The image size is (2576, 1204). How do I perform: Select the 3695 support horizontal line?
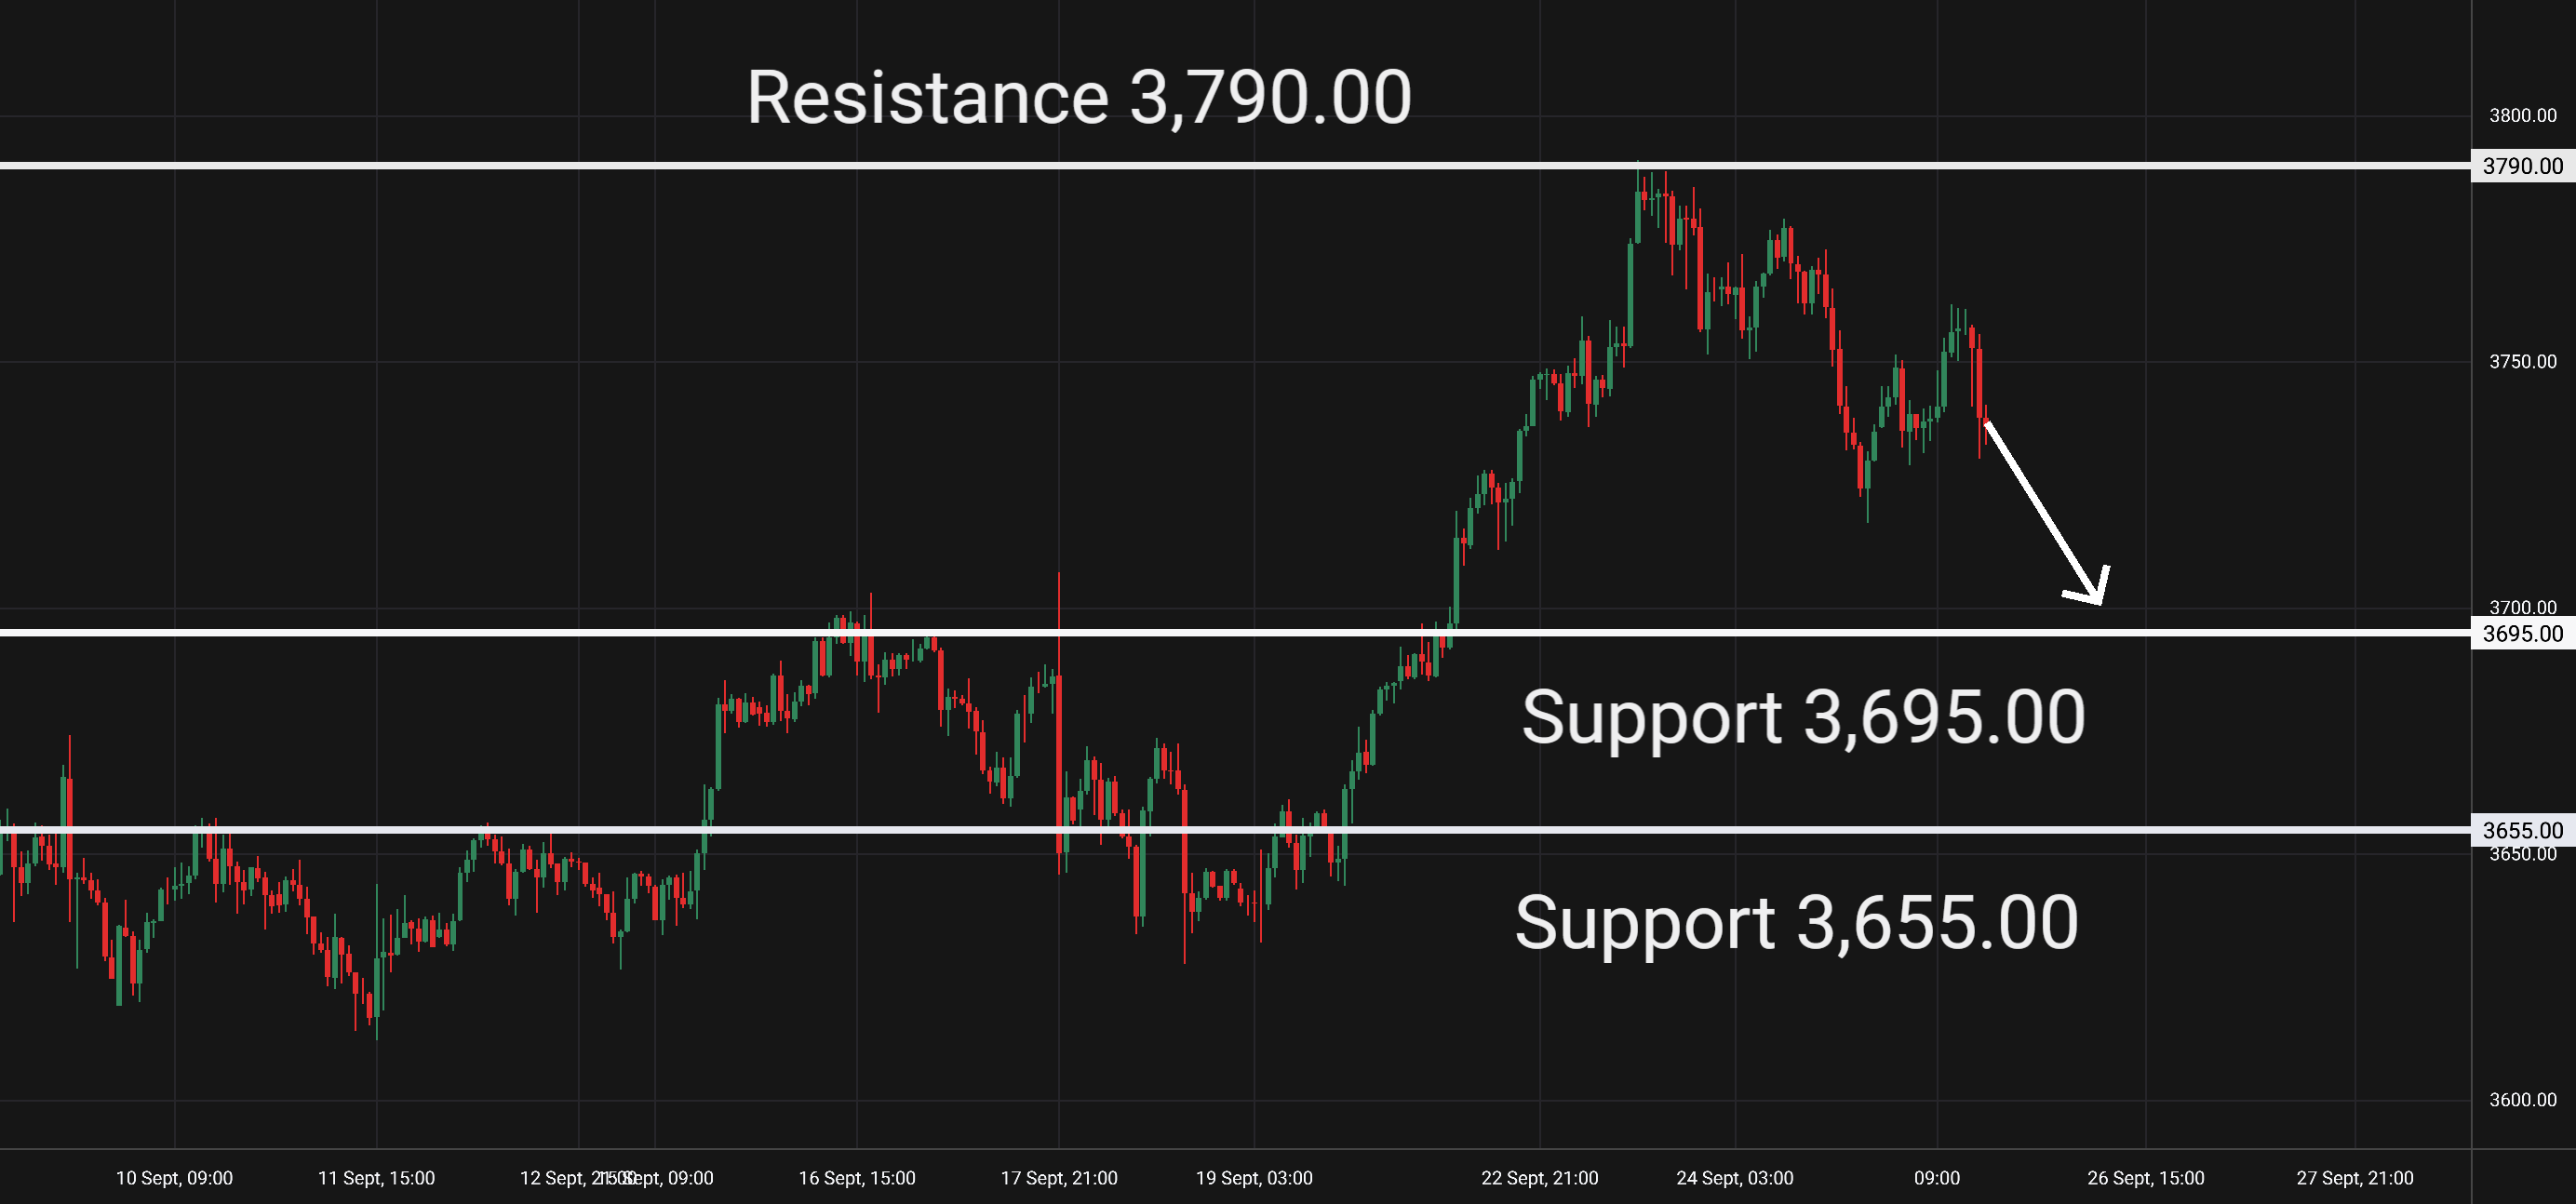pos(1235,632)
